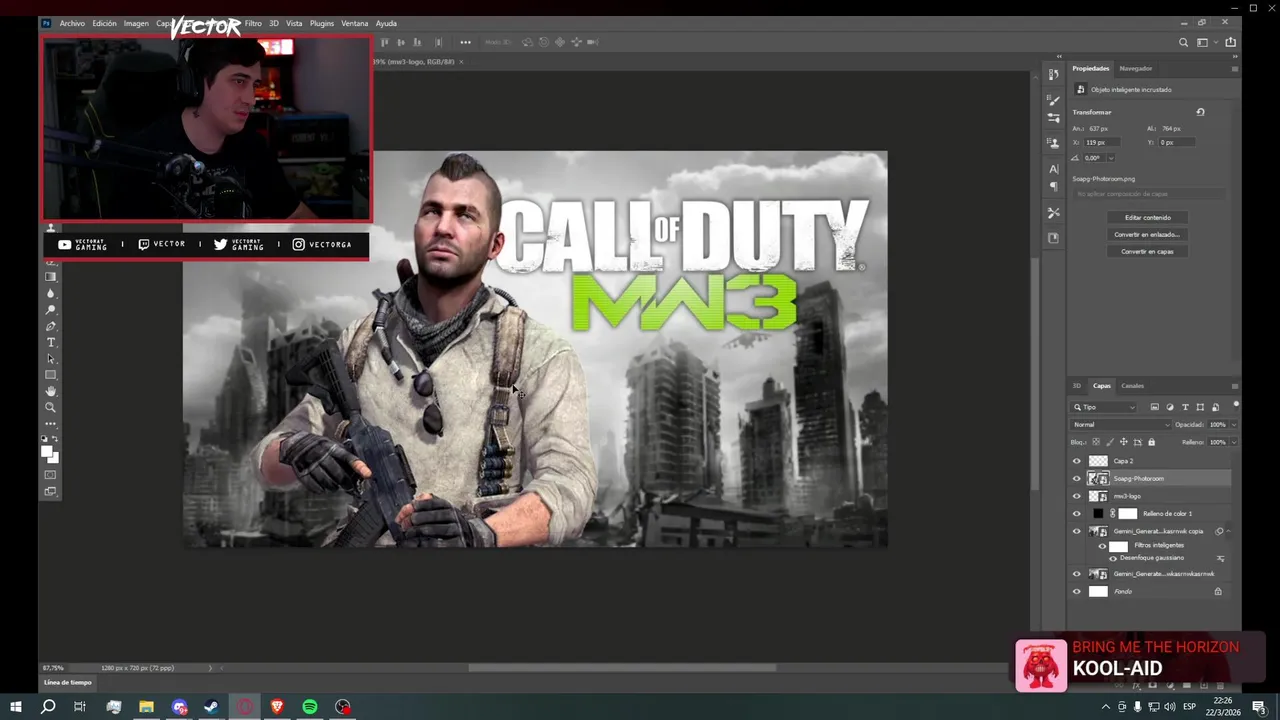Open the Opacidad slider dropdown arrow
The height and width of the screenshot is (720, 1280).
point(1233,425)
